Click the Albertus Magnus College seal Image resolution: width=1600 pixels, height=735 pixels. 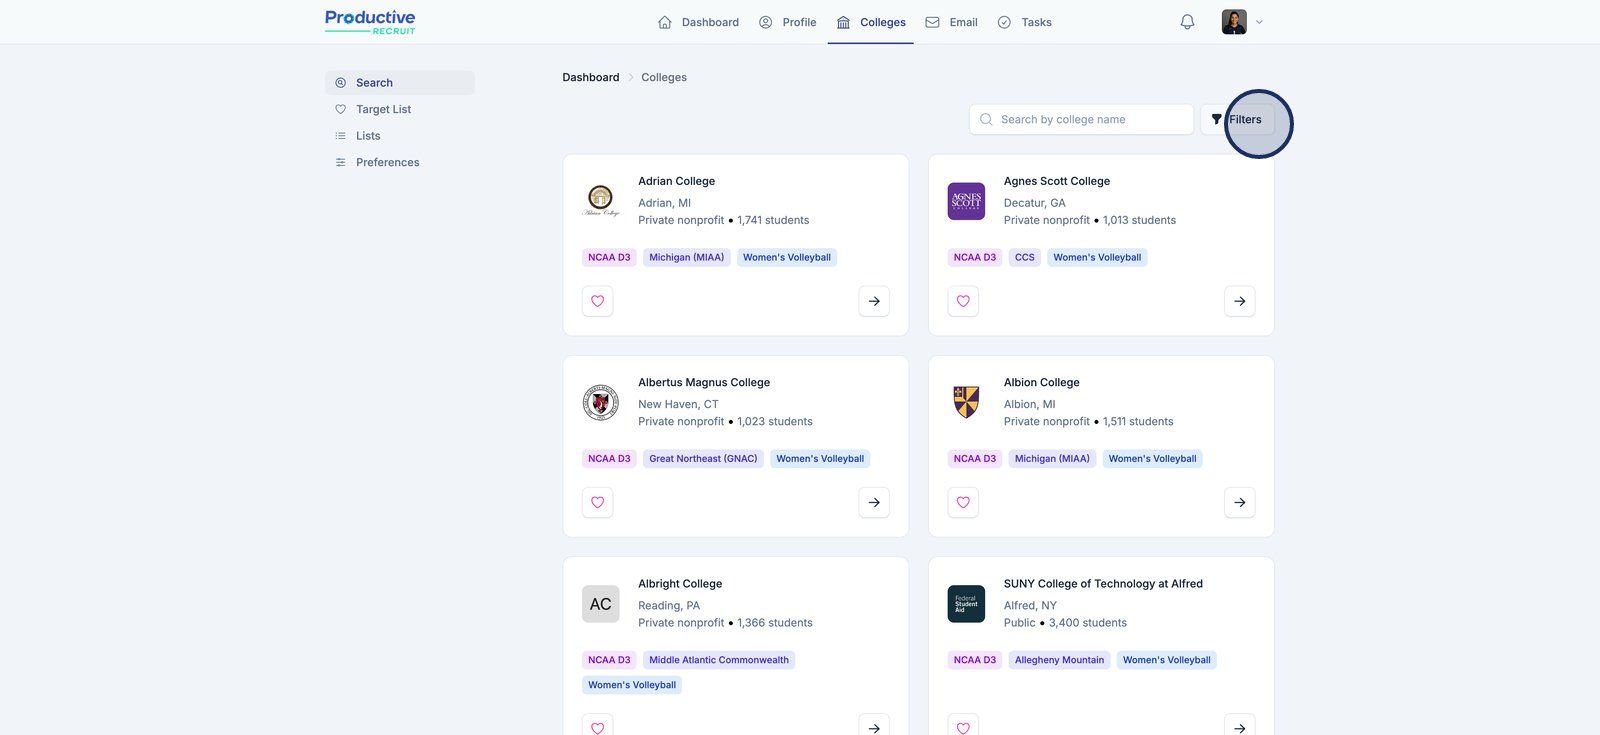(x=601, y=402)
